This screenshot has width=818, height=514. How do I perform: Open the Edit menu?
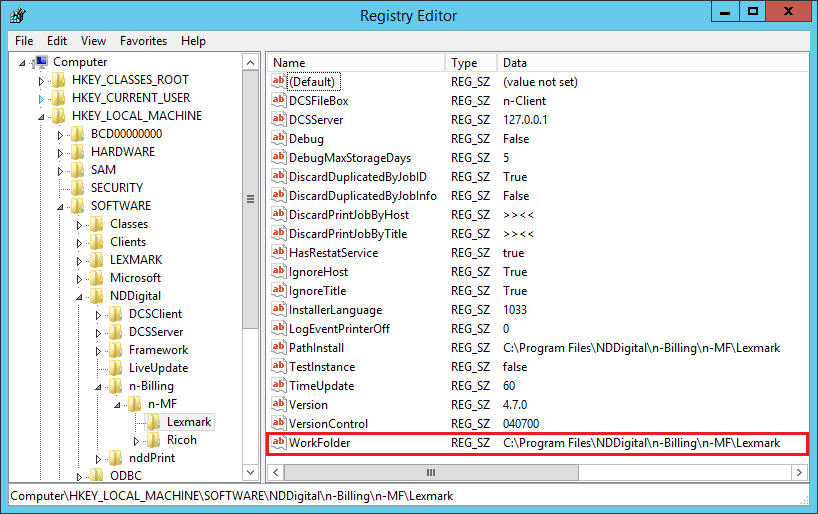tap(57, 41)
